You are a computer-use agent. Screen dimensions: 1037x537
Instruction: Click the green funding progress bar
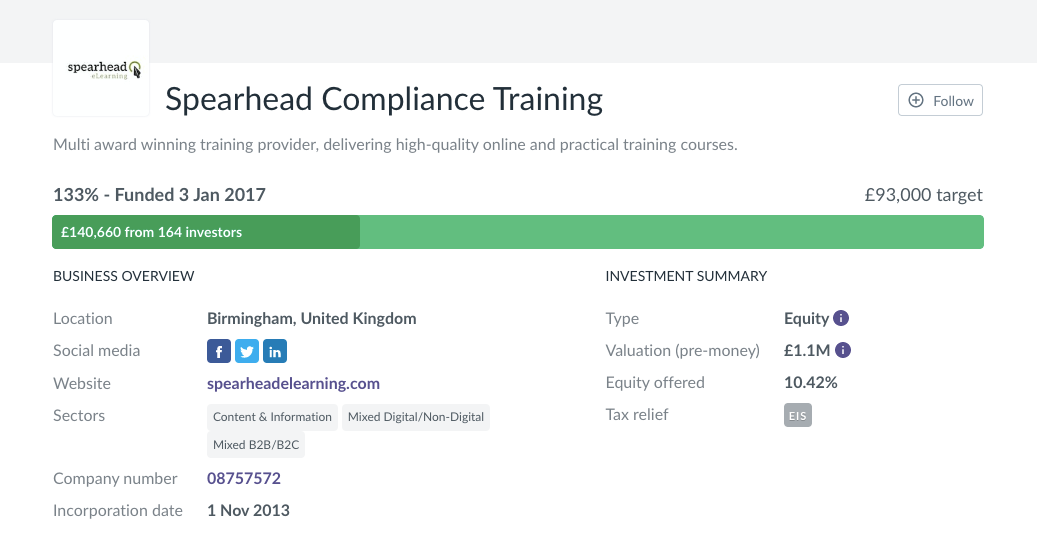670,232
